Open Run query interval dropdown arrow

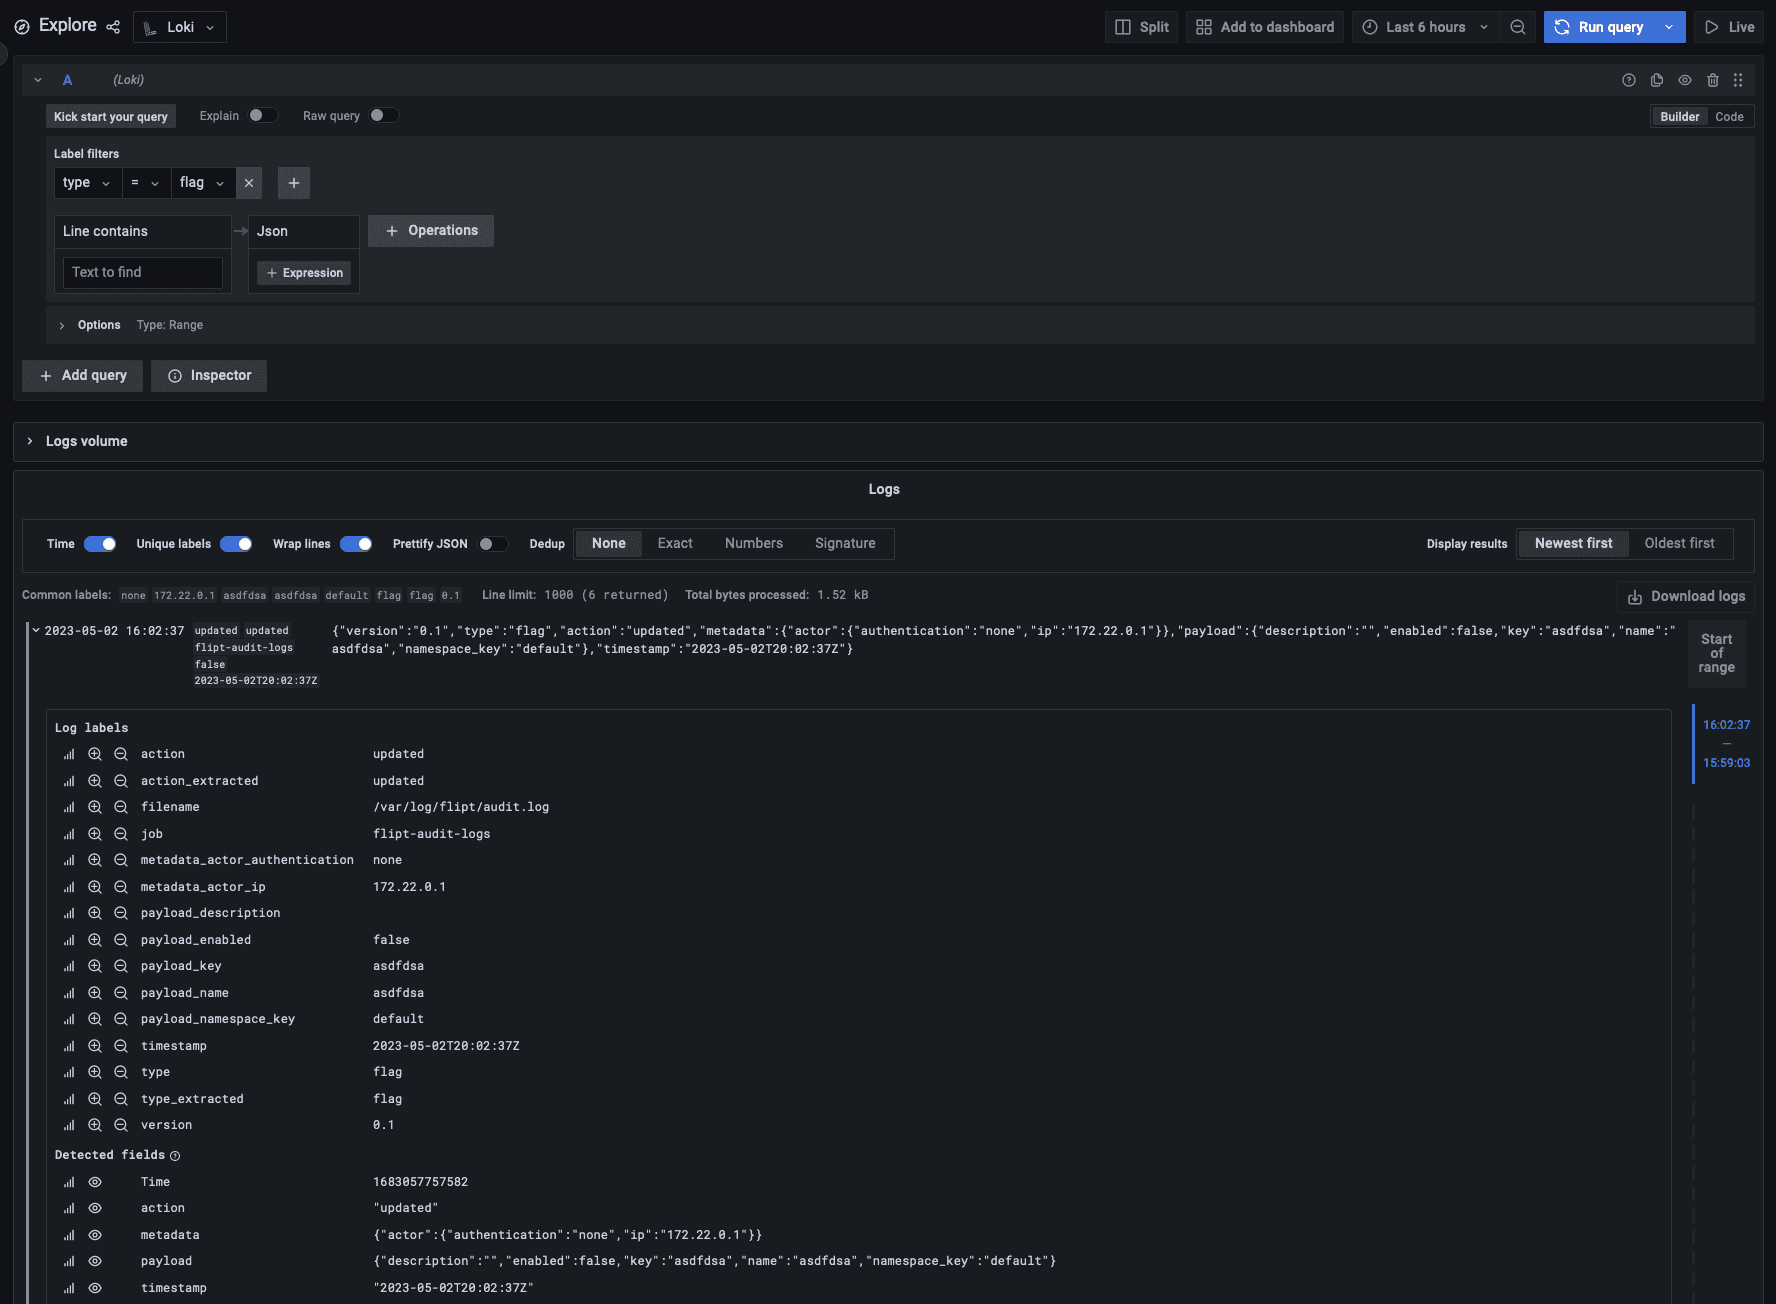coord(1669,27)
